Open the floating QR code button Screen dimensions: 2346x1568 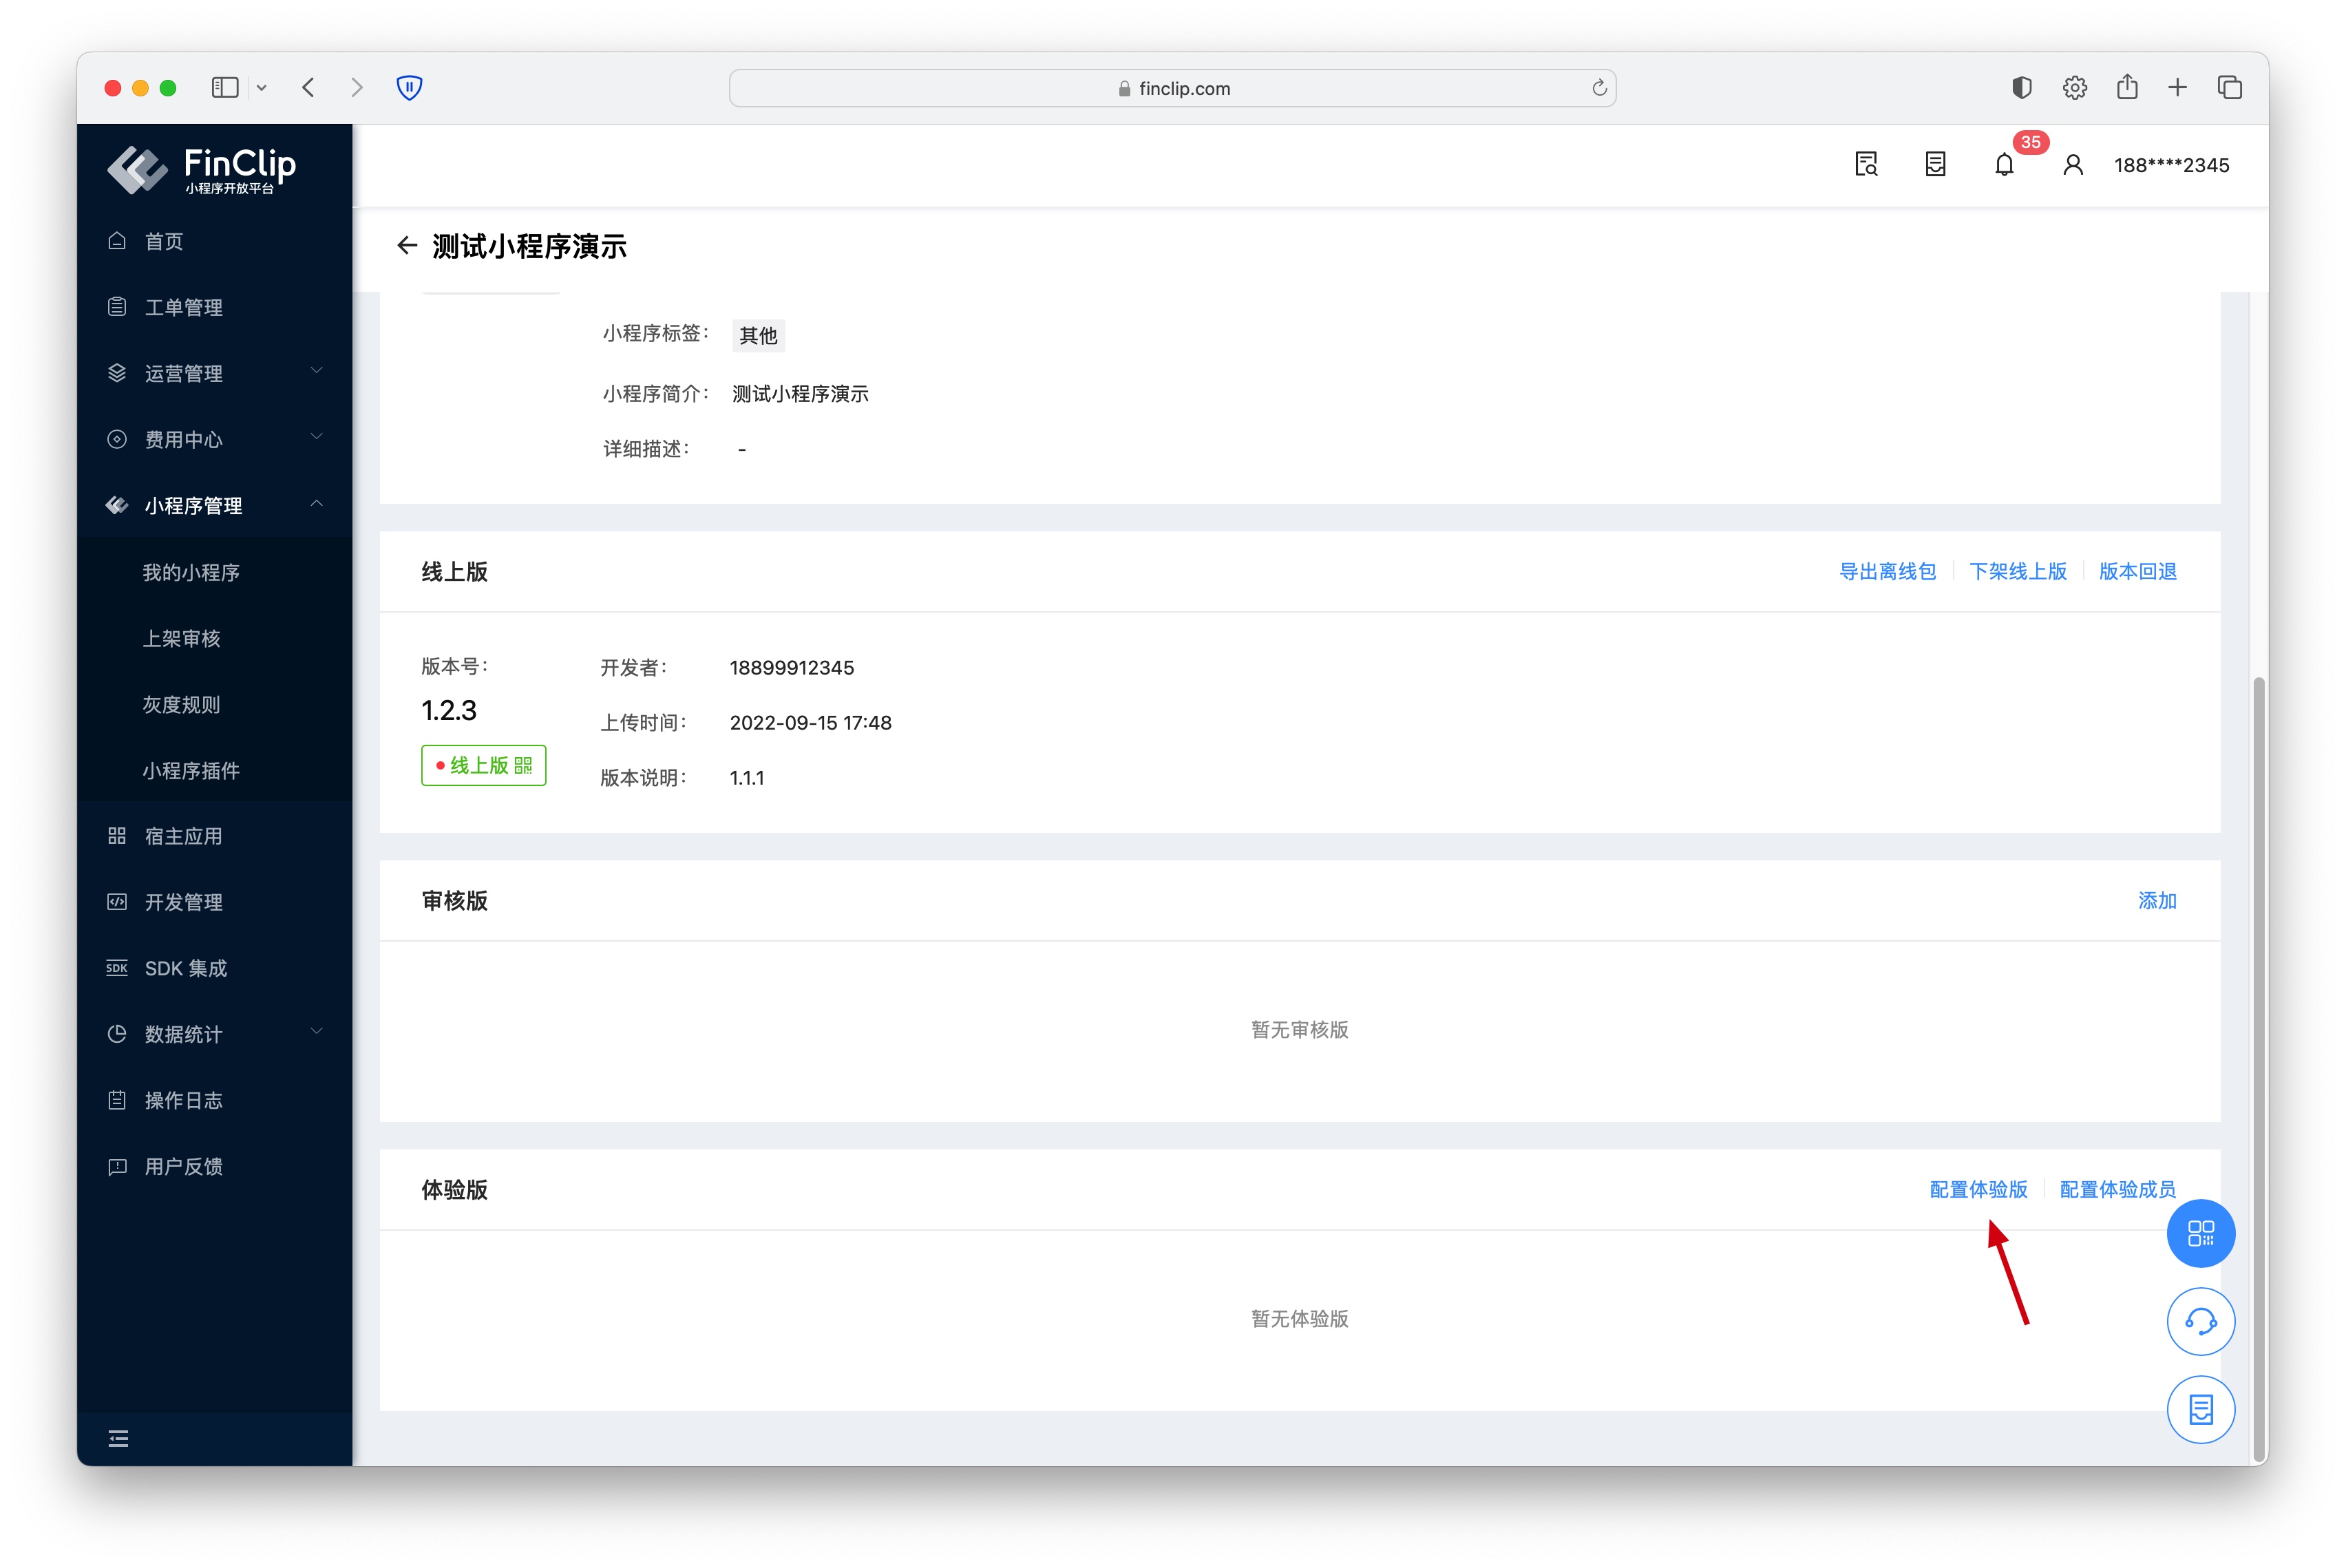(x=2200, y=1233)
